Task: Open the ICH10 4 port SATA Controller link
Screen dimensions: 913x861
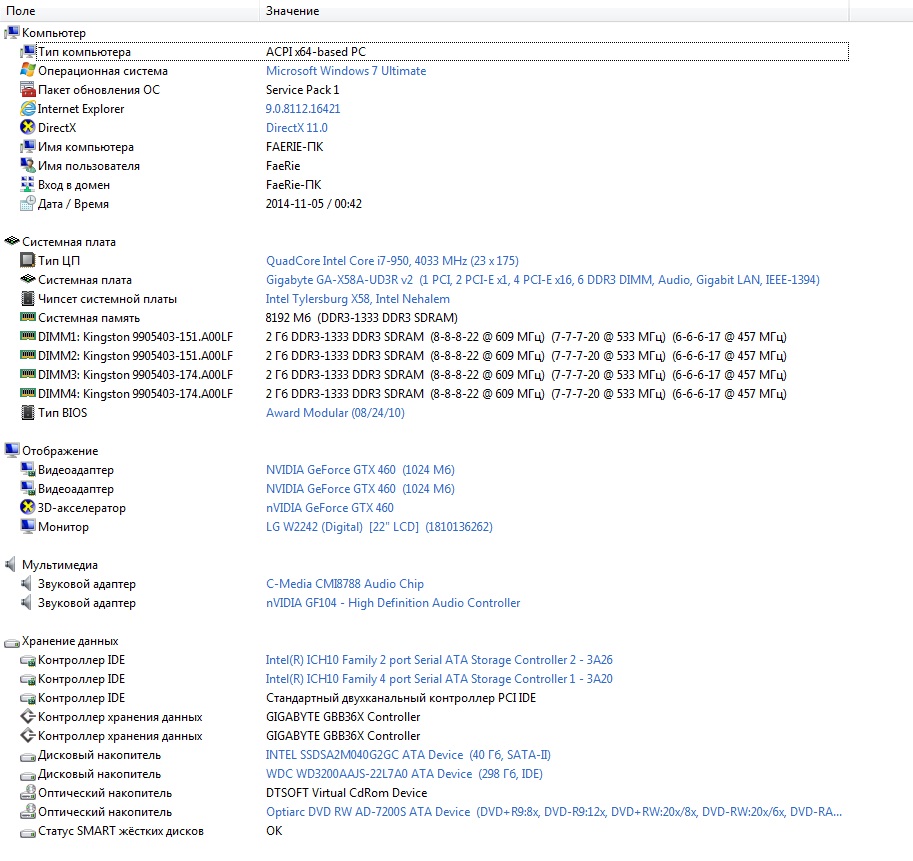Action: [439, 678]
